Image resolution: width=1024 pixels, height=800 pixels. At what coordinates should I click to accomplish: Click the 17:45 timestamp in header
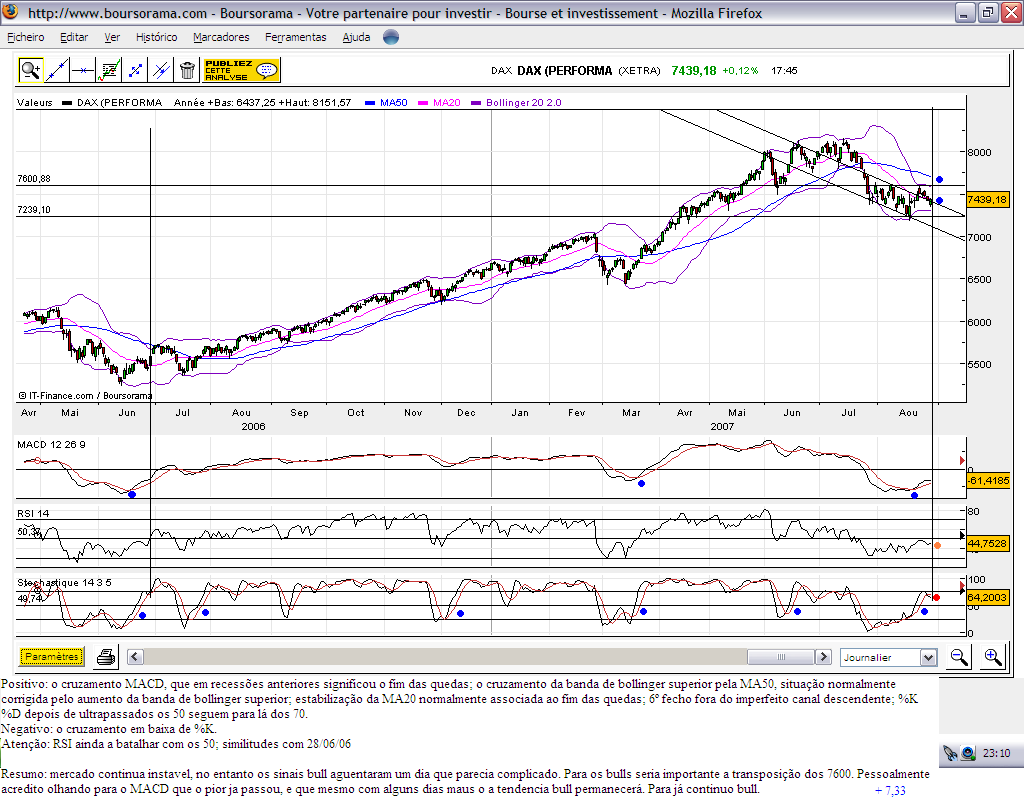[x=784, y=71]
